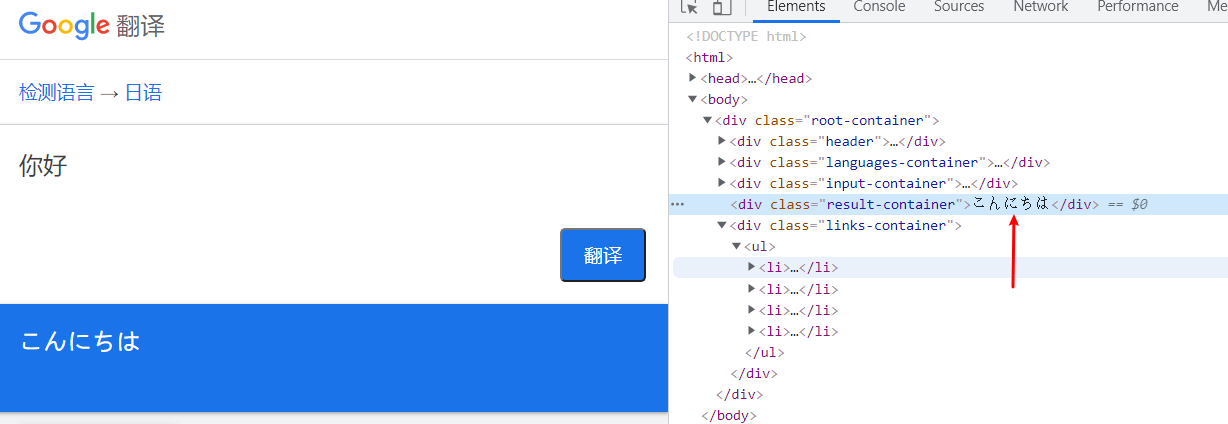
Task: Open the Performance tab
Action: (x=1138, y=7)
